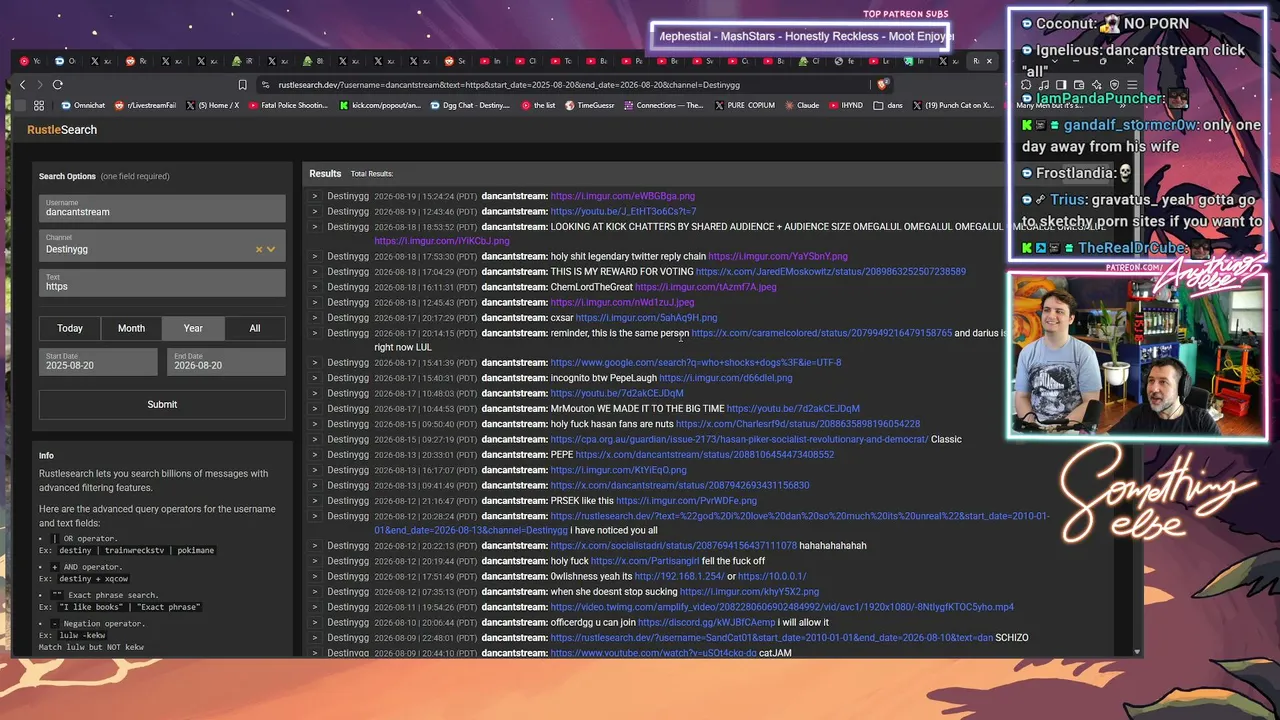Open Connections — The... bookmark
This screenshot has width=1280, height=720.
coord(664,105)
